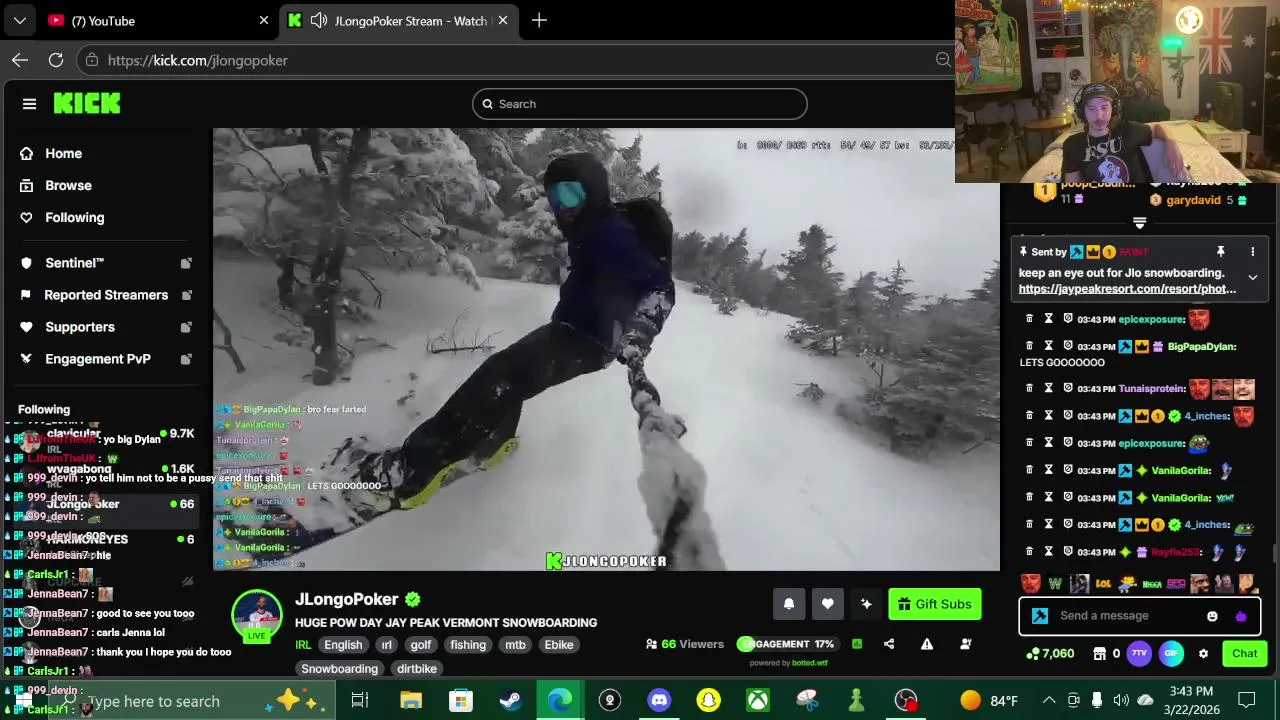1280x720 pixels.
Task: Open the Kick hamburger menu
Action: [29, 104]
